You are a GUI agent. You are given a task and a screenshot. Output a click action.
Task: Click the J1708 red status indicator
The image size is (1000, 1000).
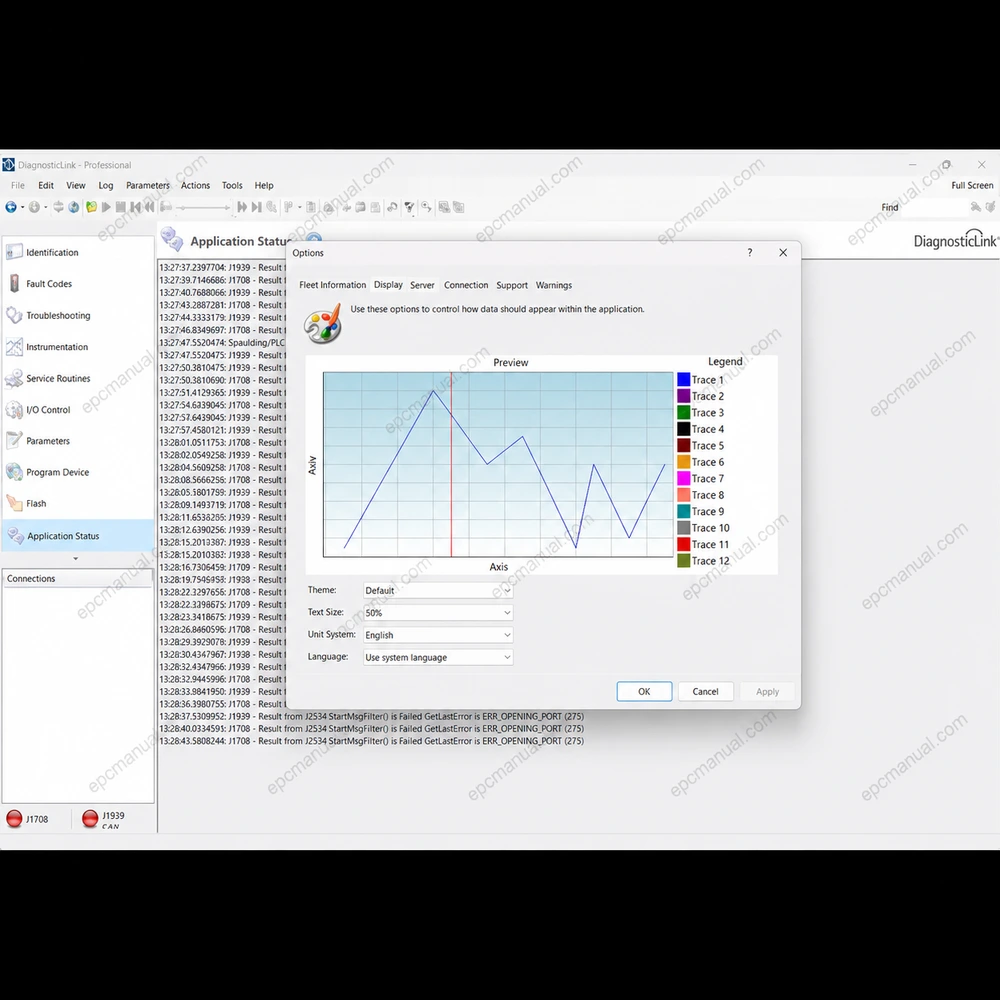(14, 819)
